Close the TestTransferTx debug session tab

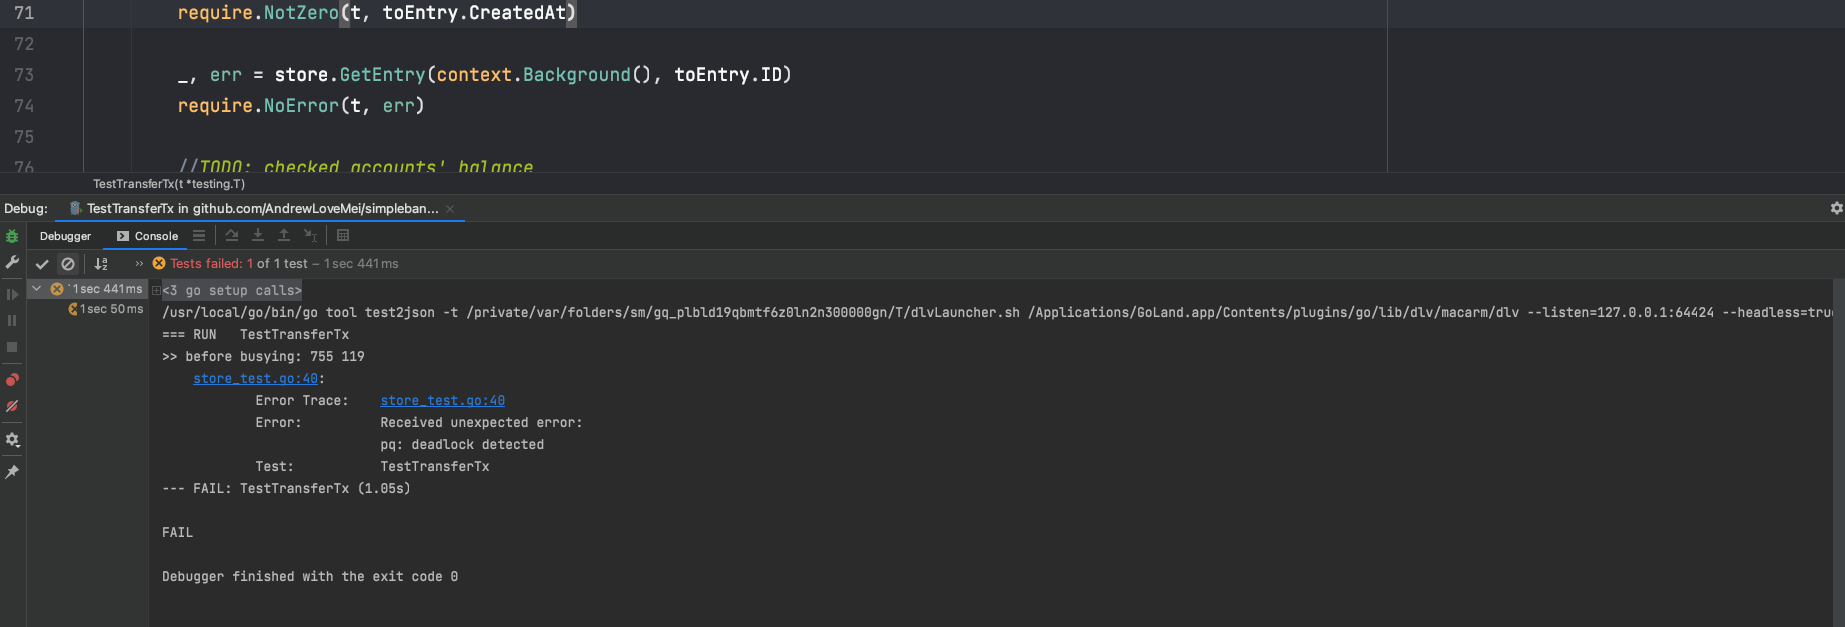(x=450, y=209)
